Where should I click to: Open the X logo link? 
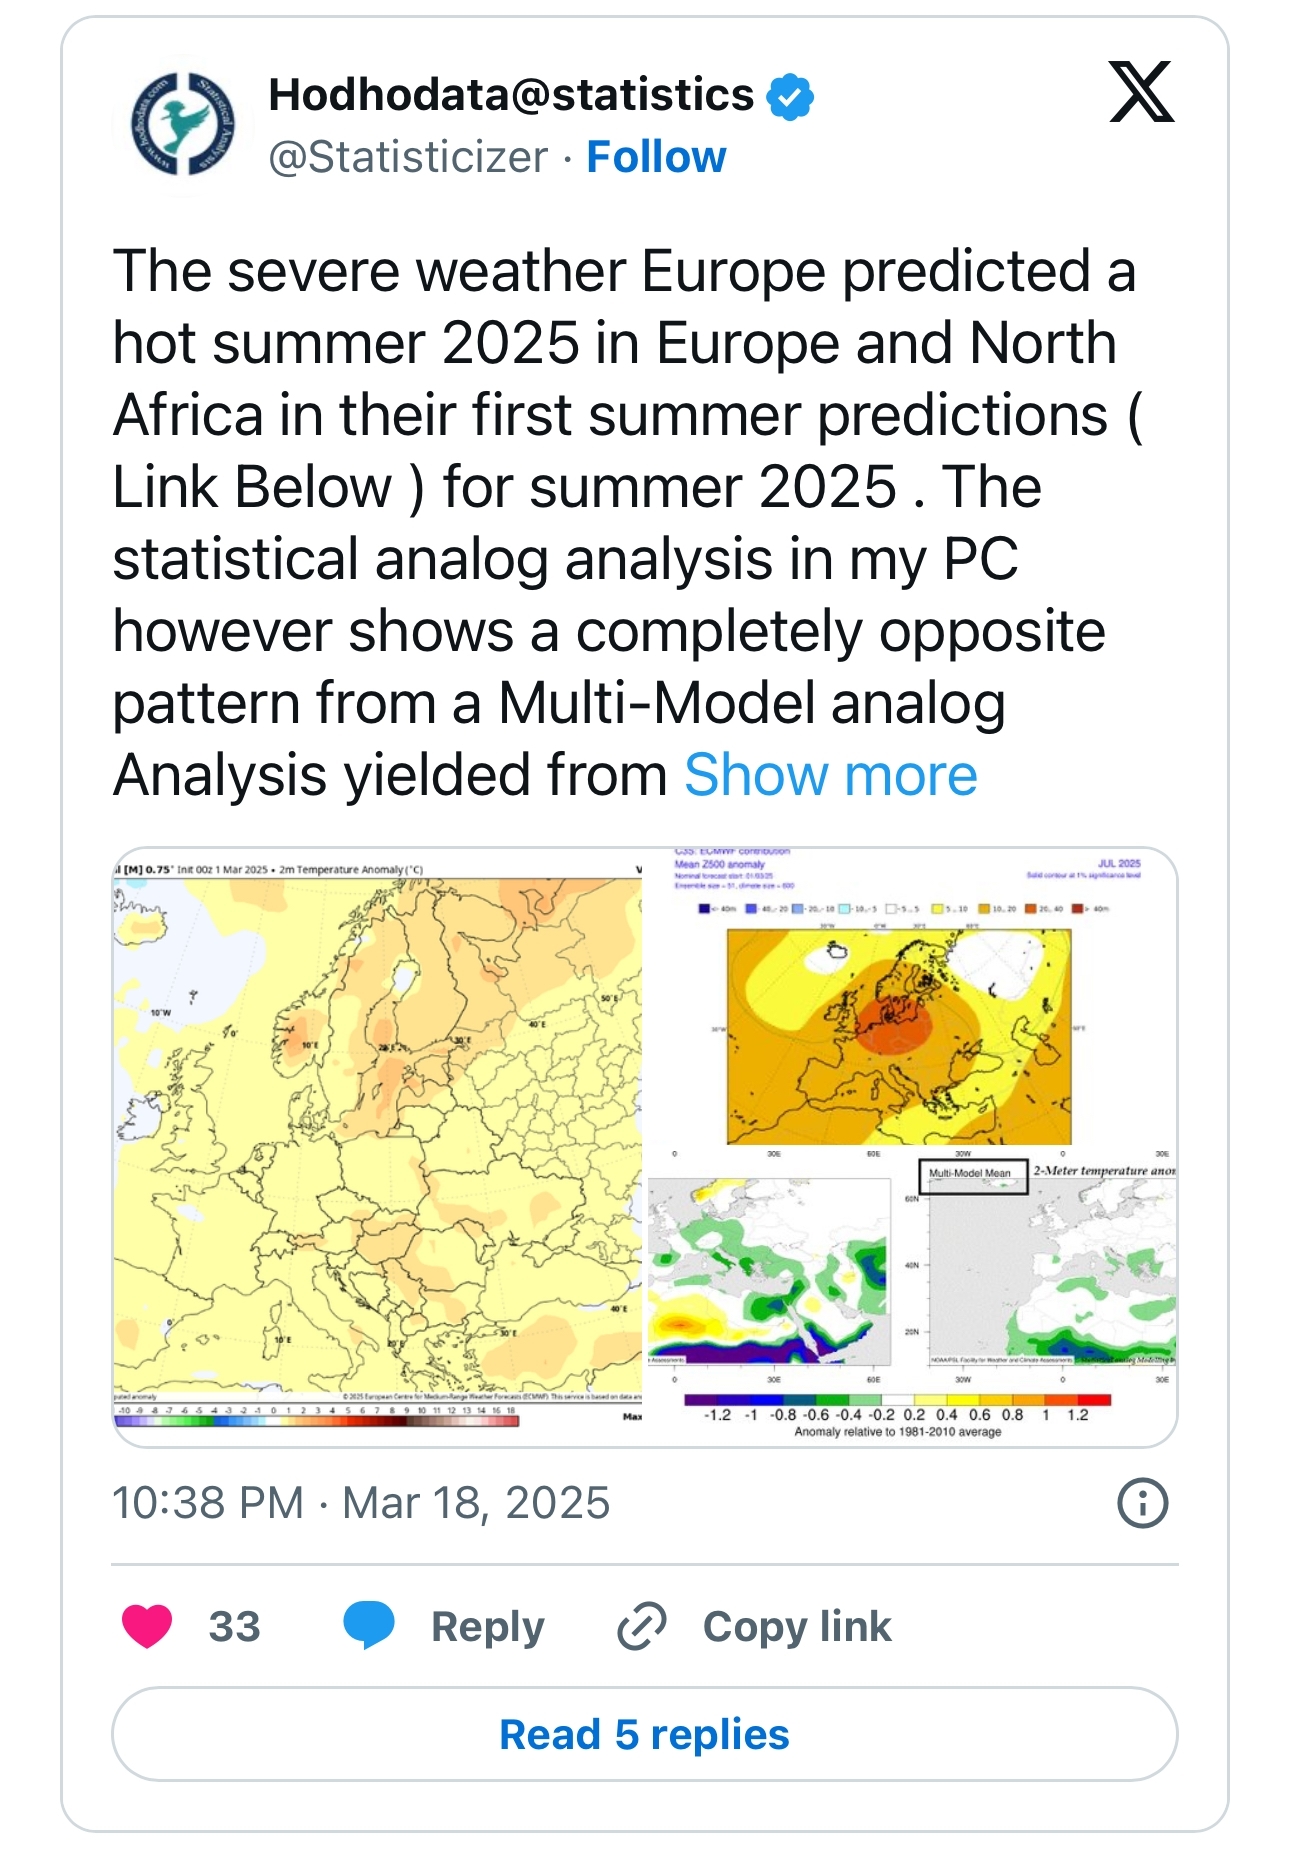coord(1141,93)
